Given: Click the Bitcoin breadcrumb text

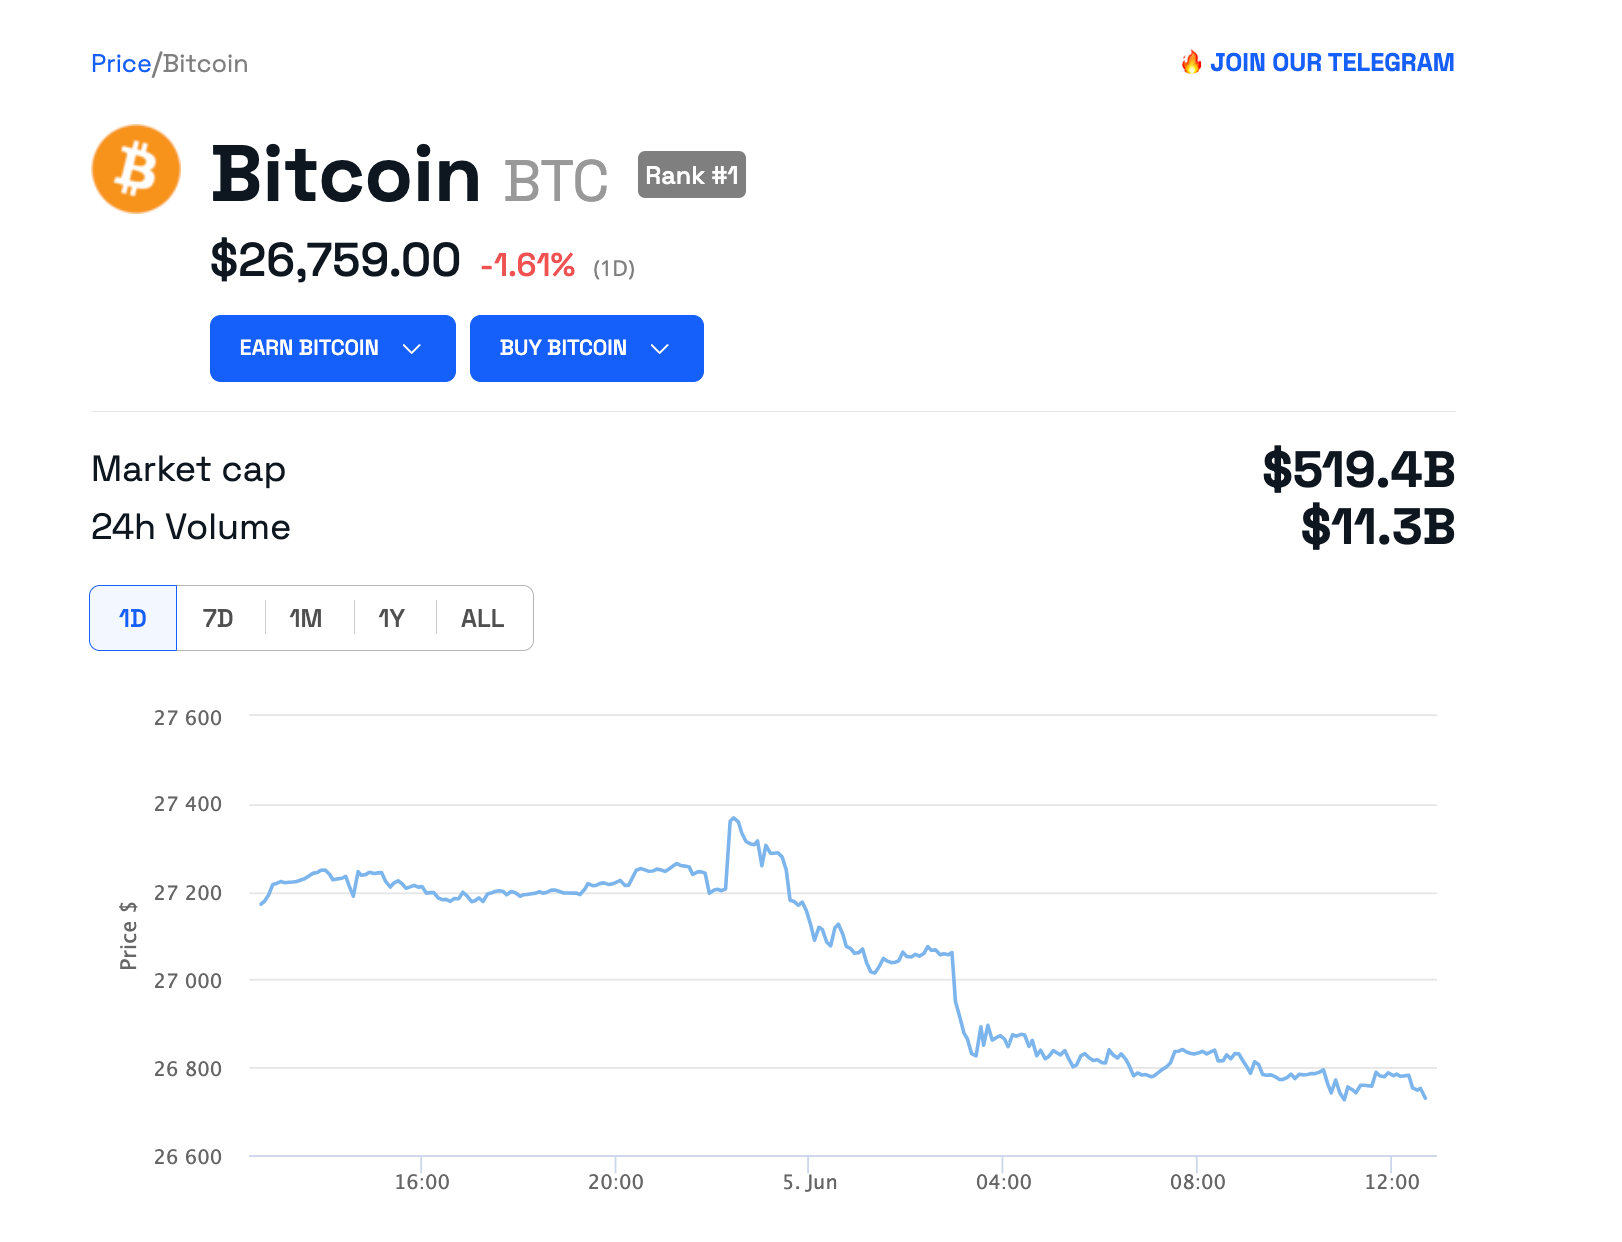Looking at the screenshot, I should click(x=205, y=64).
